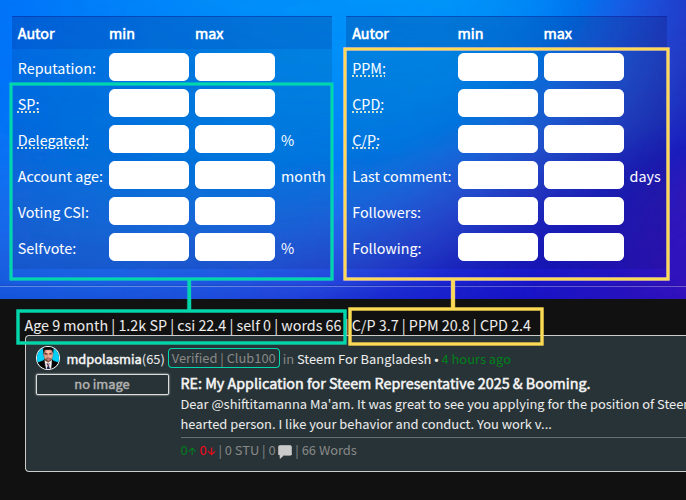The height and width of the screenshot is (500, 686).
Task: Click the 1.2k SP stat
Action: [x=143, y=326]
